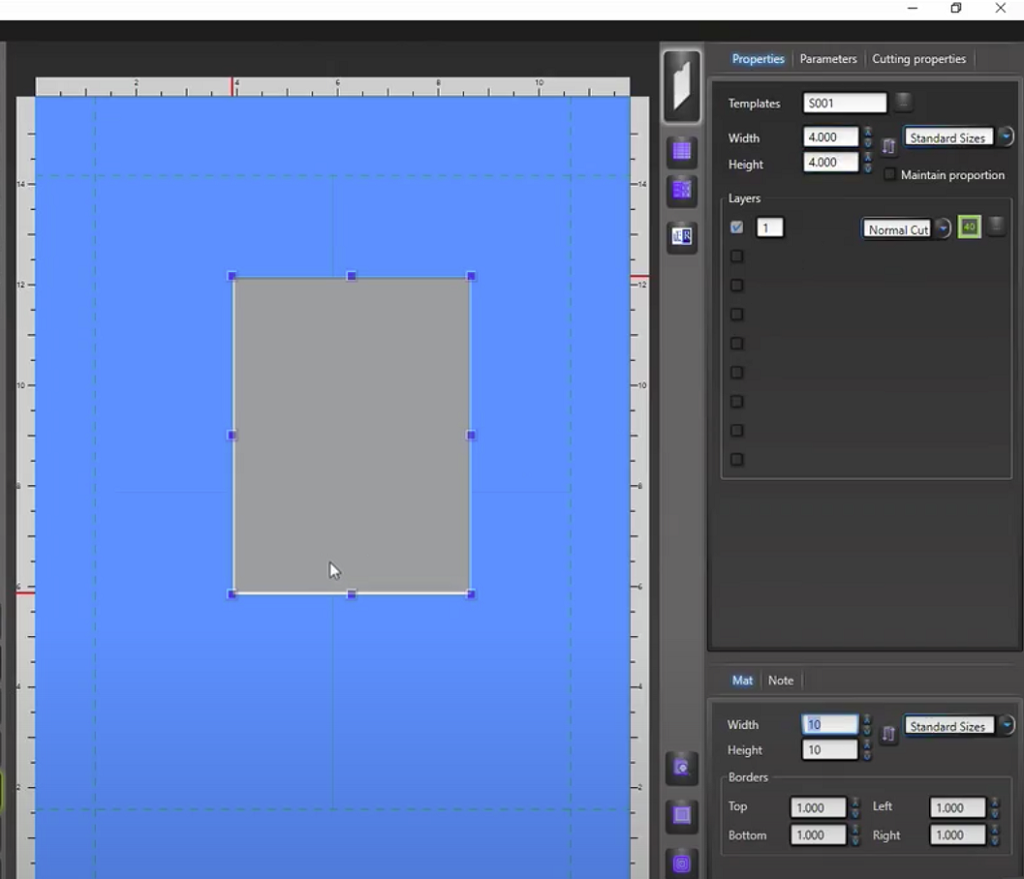Image resolution: width=1024 pixels, height=879 pixels.
Task: Enable the Maintain proportion checkbox
Action: (889, 175)
